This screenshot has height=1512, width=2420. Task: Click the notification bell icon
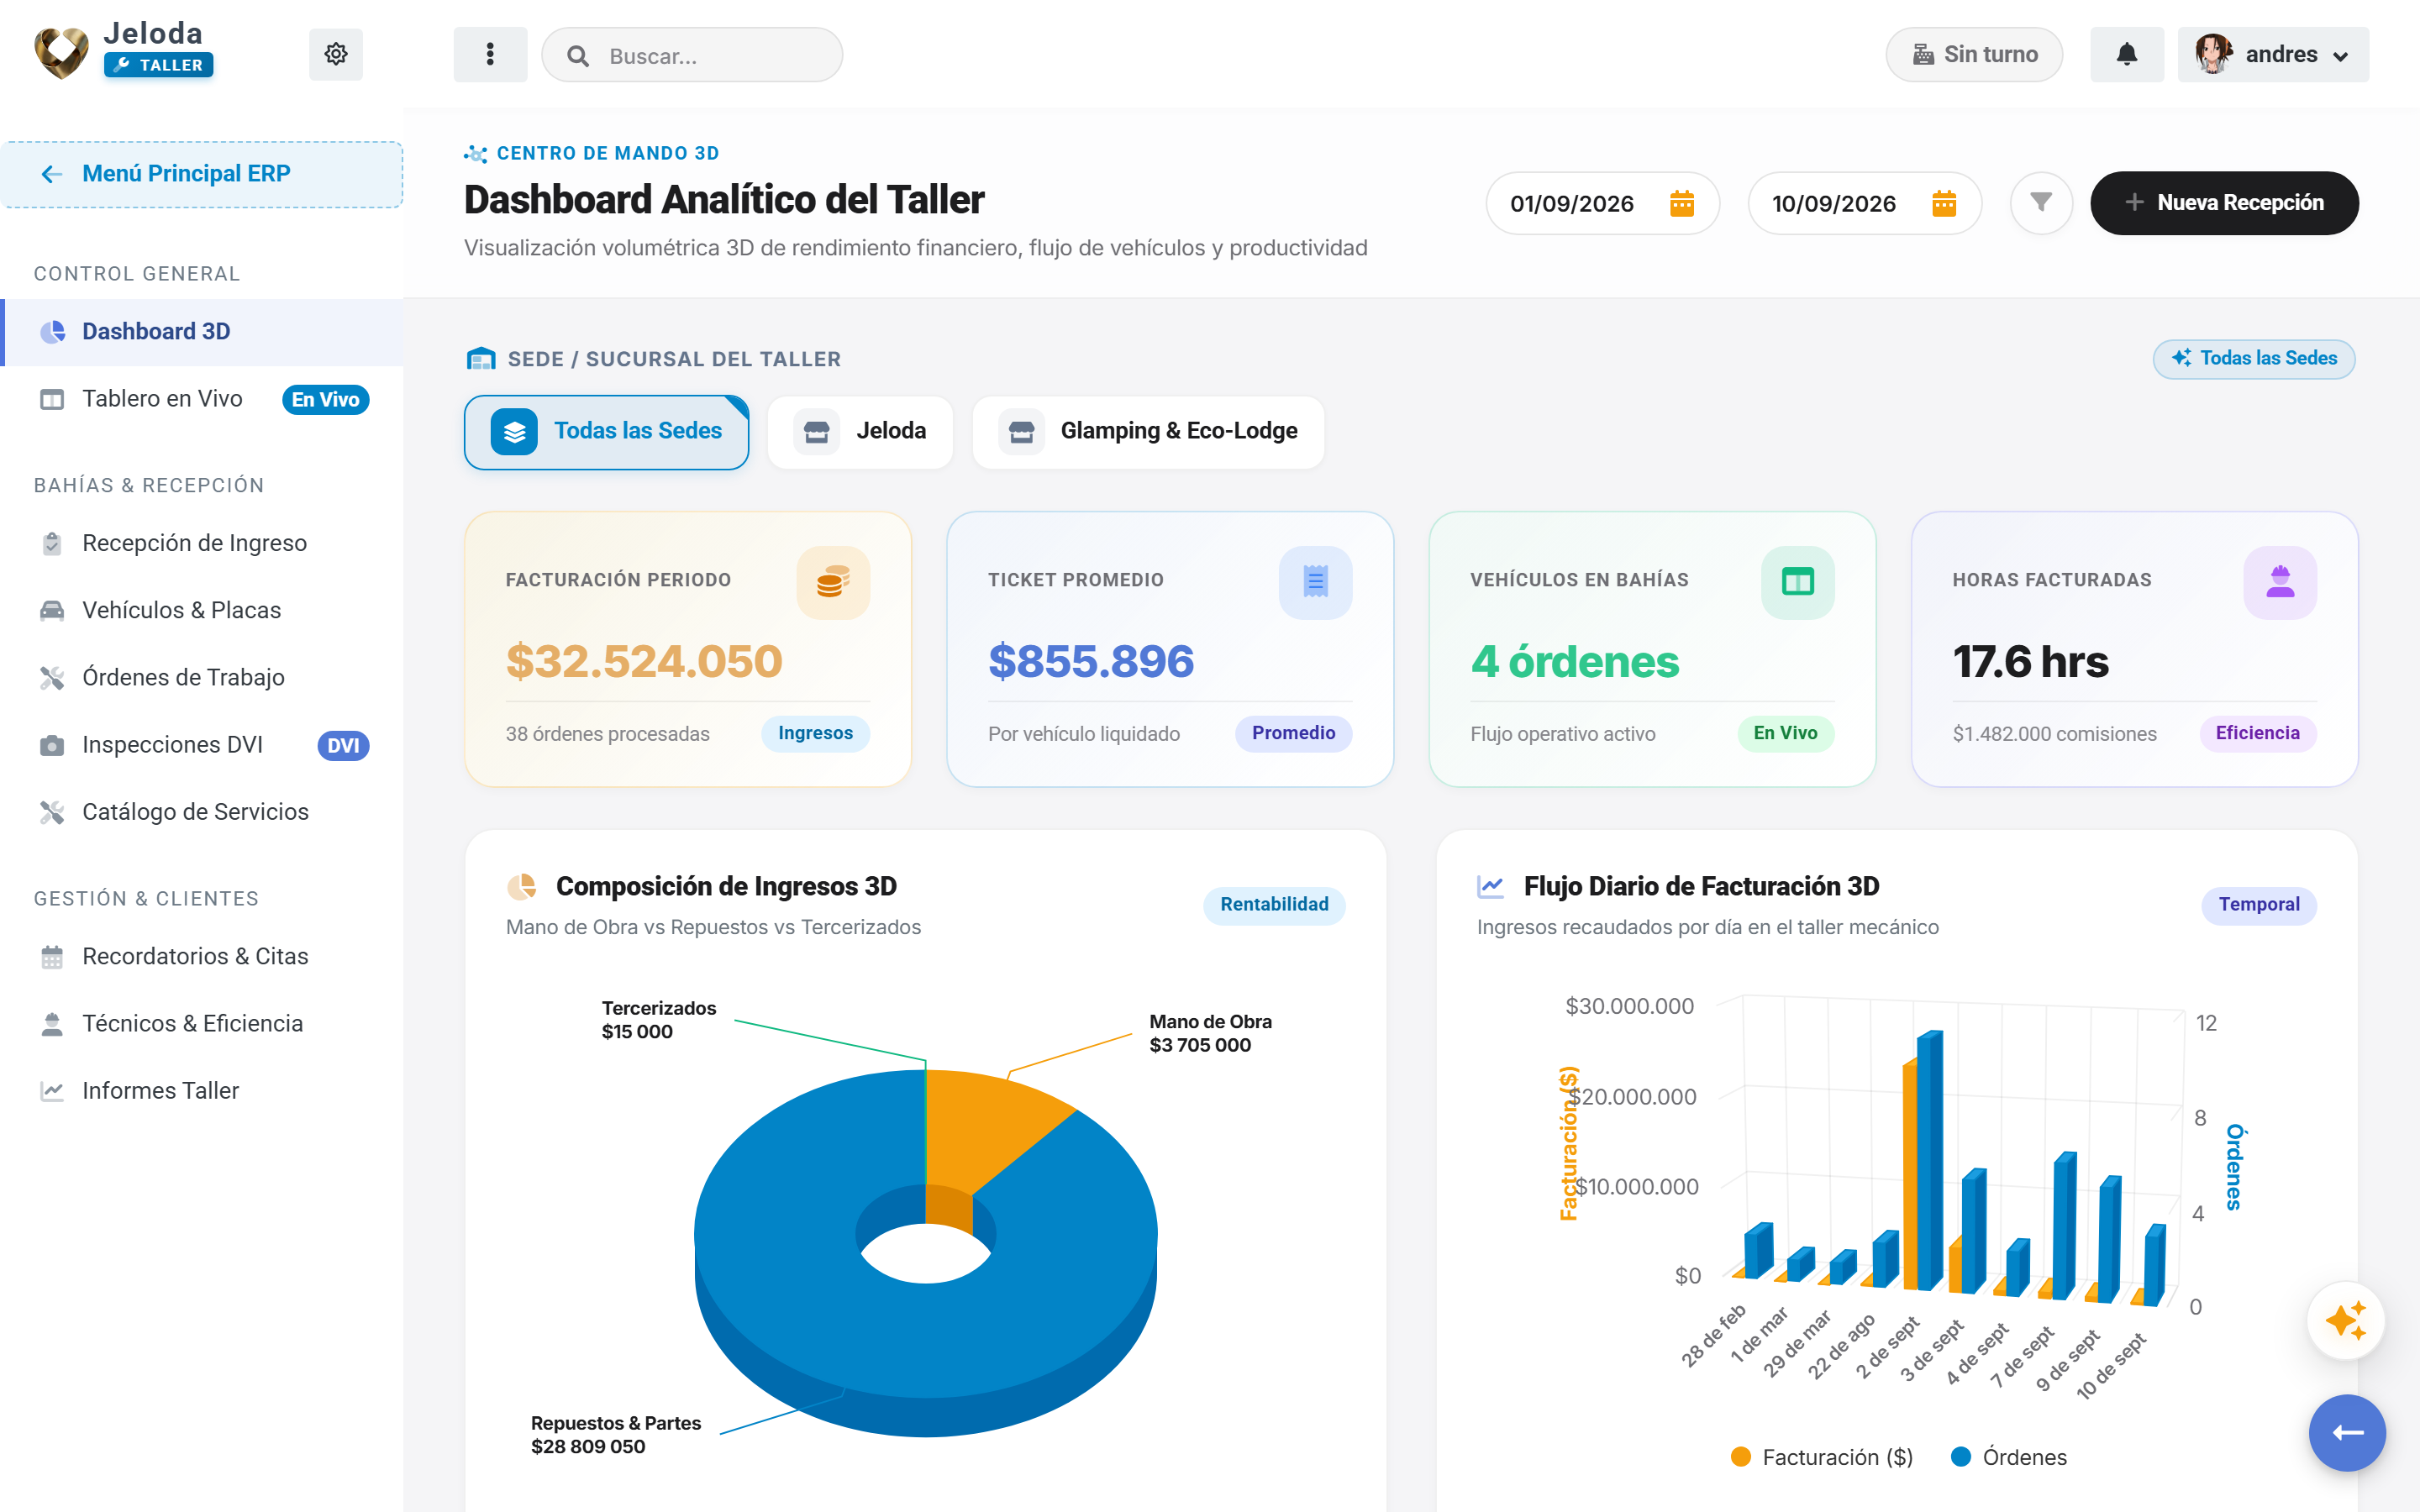coord(2127,54)
